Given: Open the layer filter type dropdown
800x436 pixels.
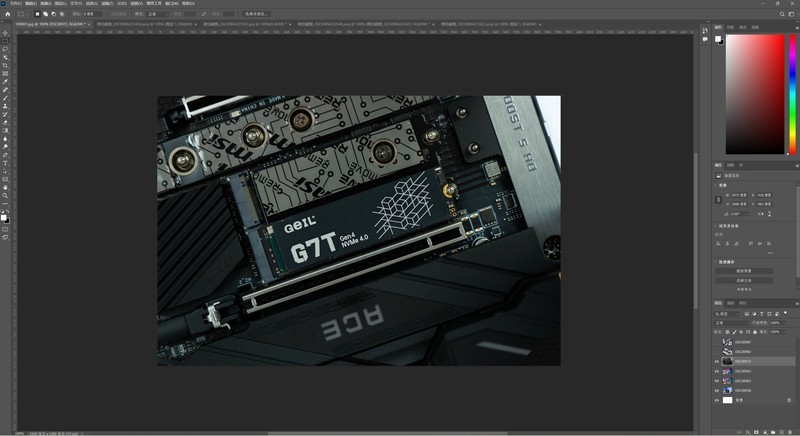Looking at the screenshot, I should 727,314.
